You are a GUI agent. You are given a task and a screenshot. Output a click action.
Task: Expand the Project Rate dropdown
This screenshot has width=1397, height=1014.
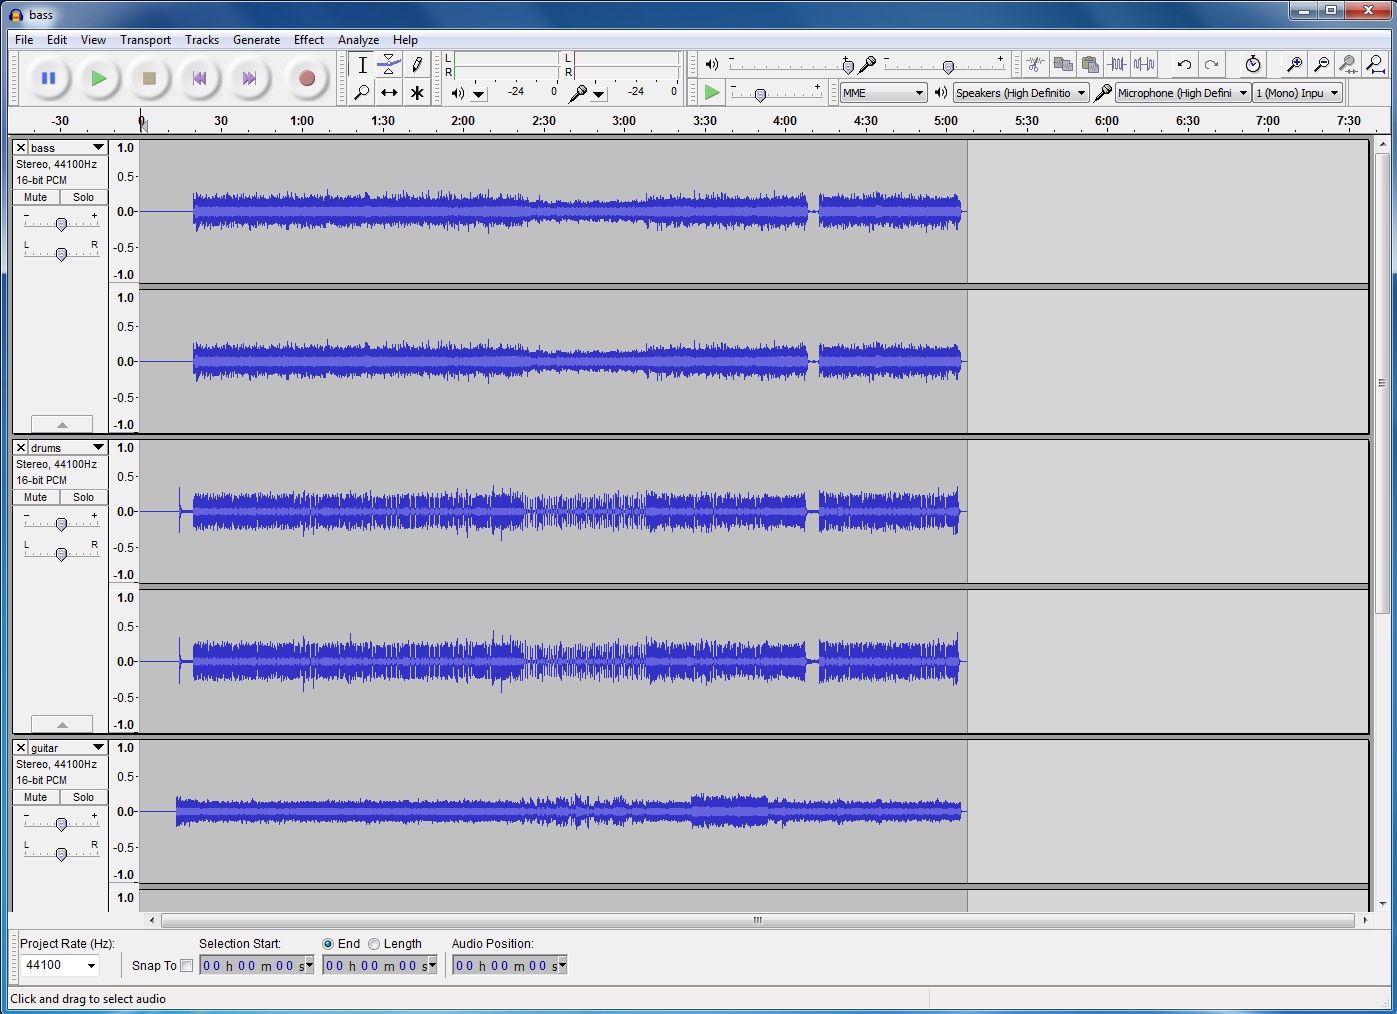(x=91, y=966)
